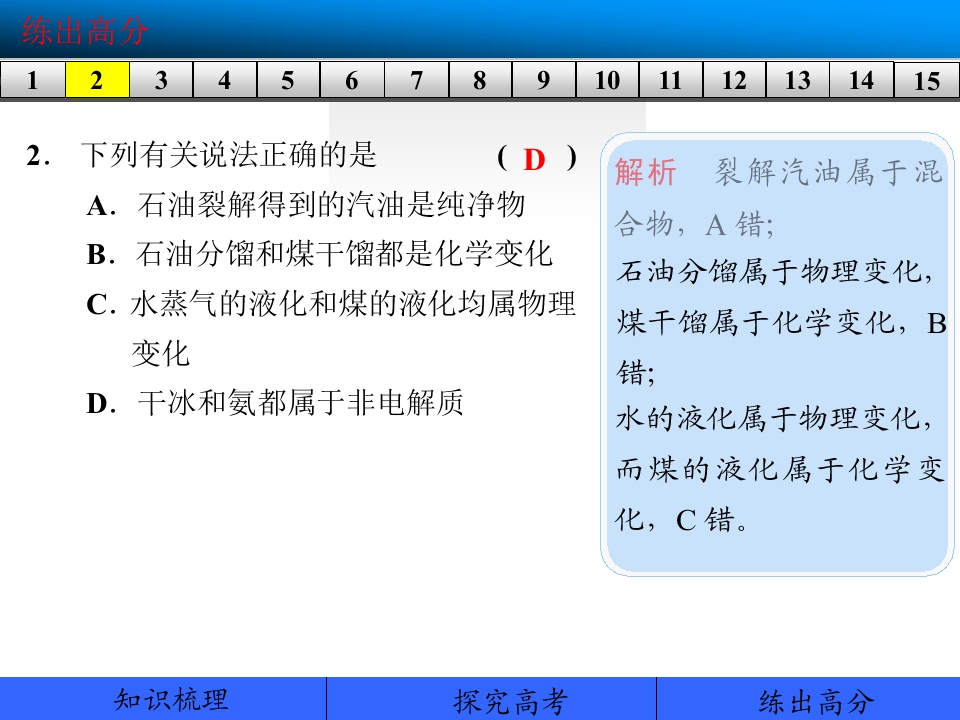Click explanation line 而煤的液化属于化学变
Viewport: 960px width, 720px height.
coord(781,470)
